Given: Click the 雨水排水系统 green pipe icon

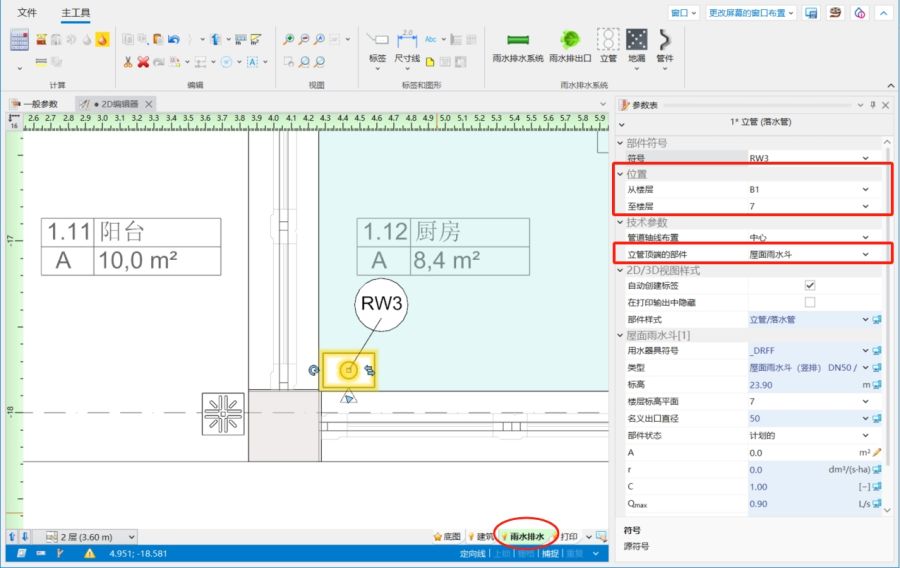Looking at the screenshot, I should point(517,40).
